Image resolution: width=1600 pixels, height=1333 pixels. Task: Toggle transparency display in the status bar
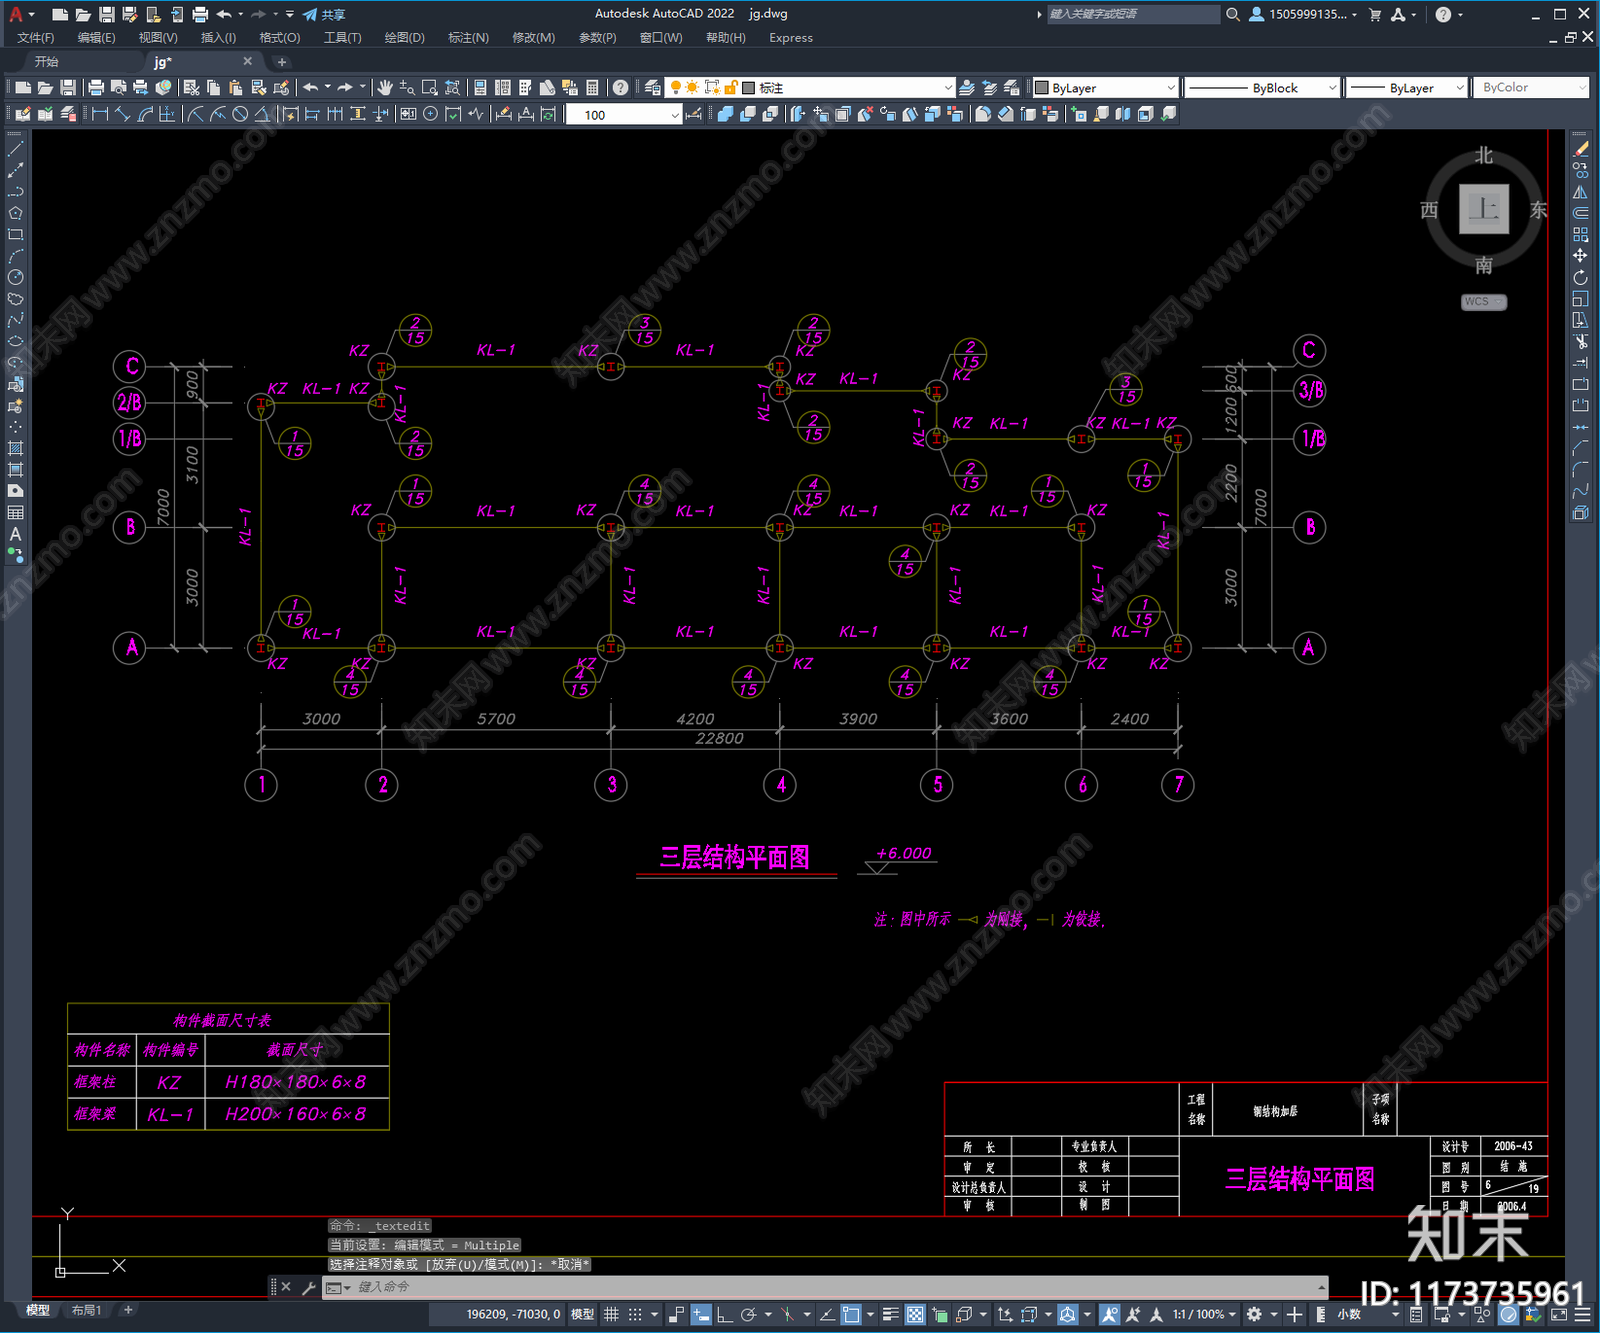coord(915,1314)
